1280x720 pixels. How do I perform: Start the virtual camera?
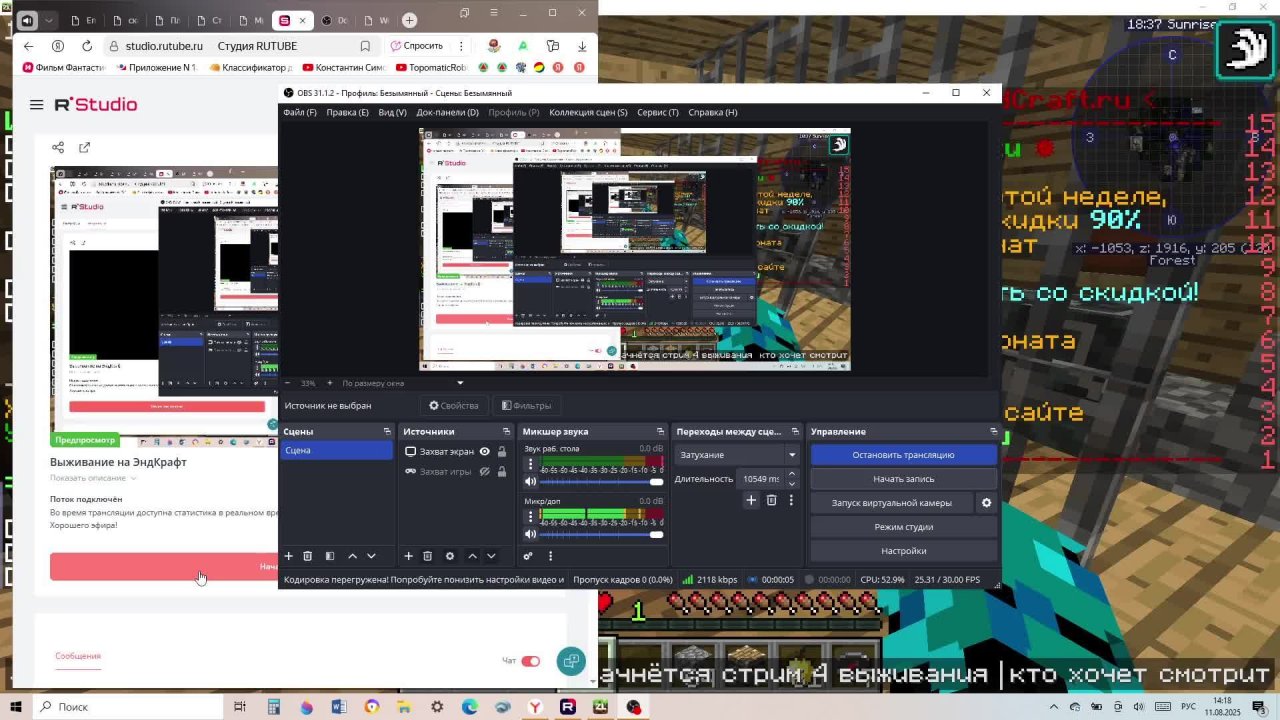(x=891, y=503)
